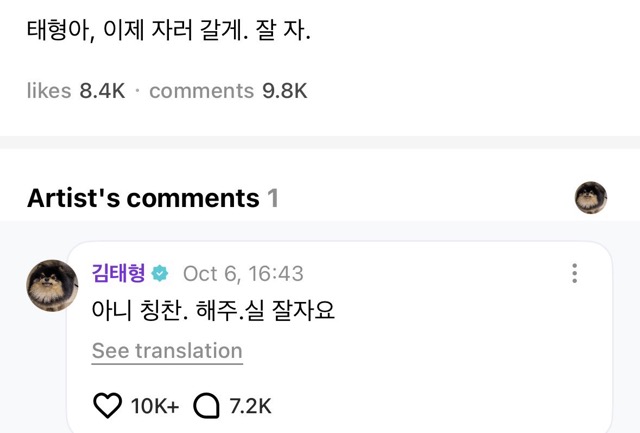This screenshot has width=640, height=433.
Task: Click the Oct 6, 16:43 timestamp
Action: (x=243, y=274)
